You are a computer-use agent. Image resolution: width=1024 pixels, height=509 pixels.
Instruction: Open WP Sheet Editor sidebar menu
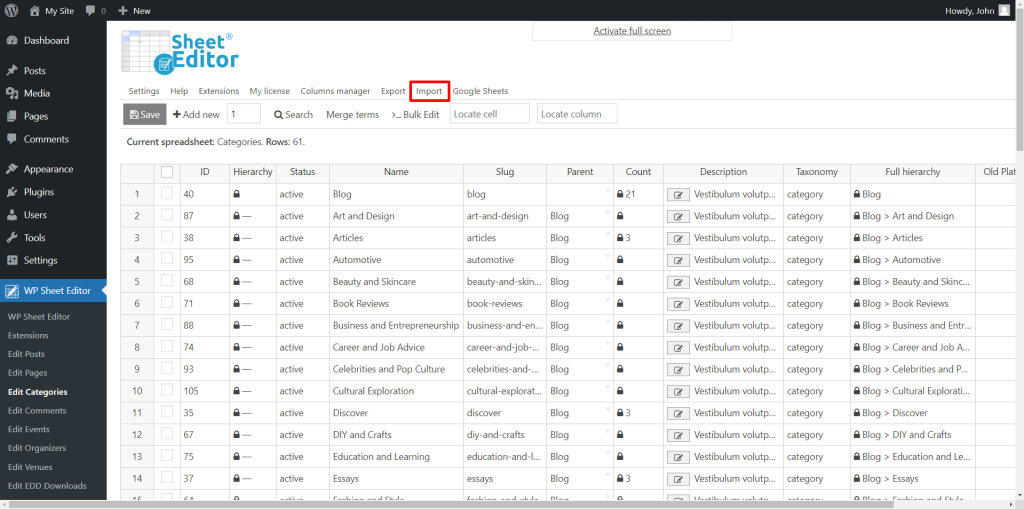click(x=54, y=291)
